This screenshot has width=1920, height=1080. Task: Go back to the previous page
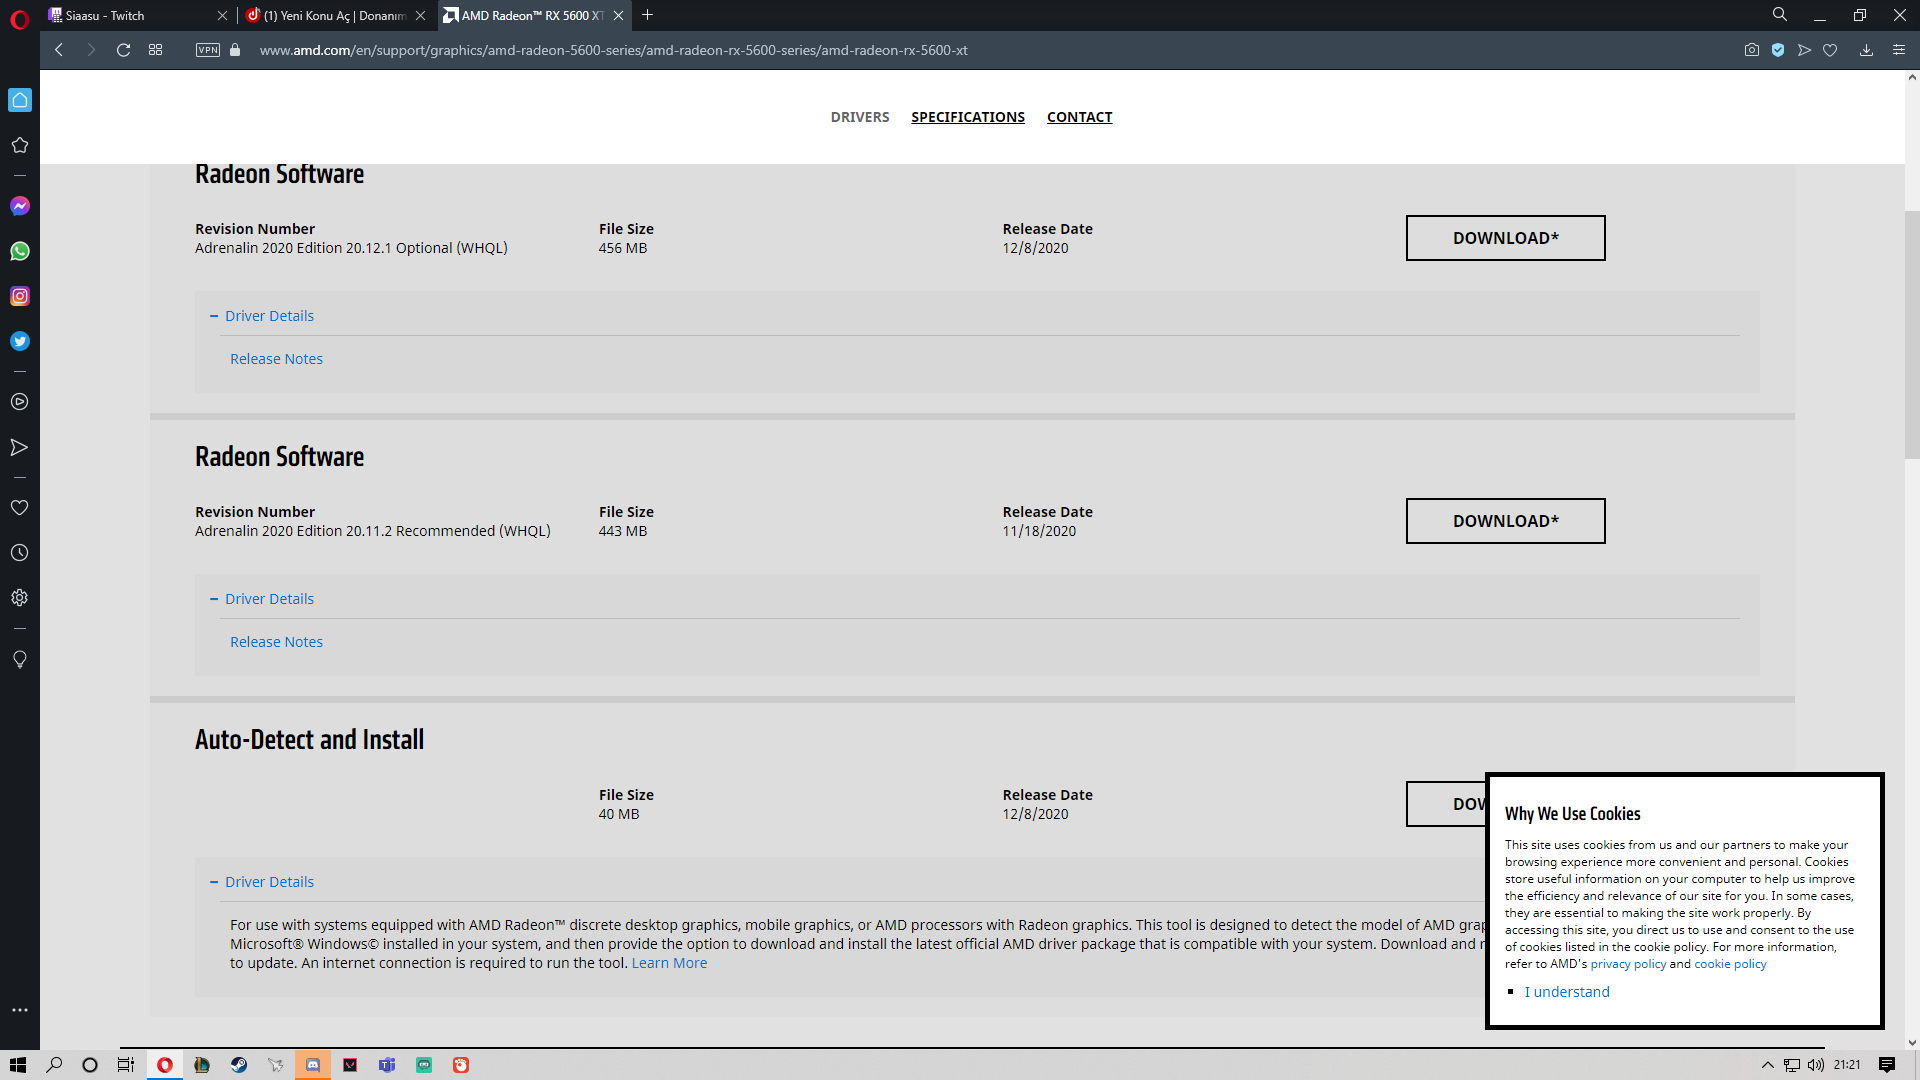[59, 50]
